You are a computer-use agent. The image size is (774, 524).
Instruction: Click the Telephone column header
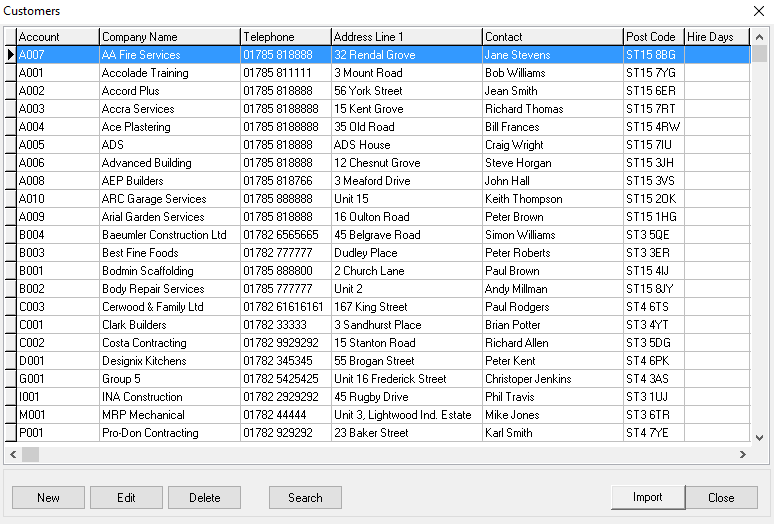point(286,37)
